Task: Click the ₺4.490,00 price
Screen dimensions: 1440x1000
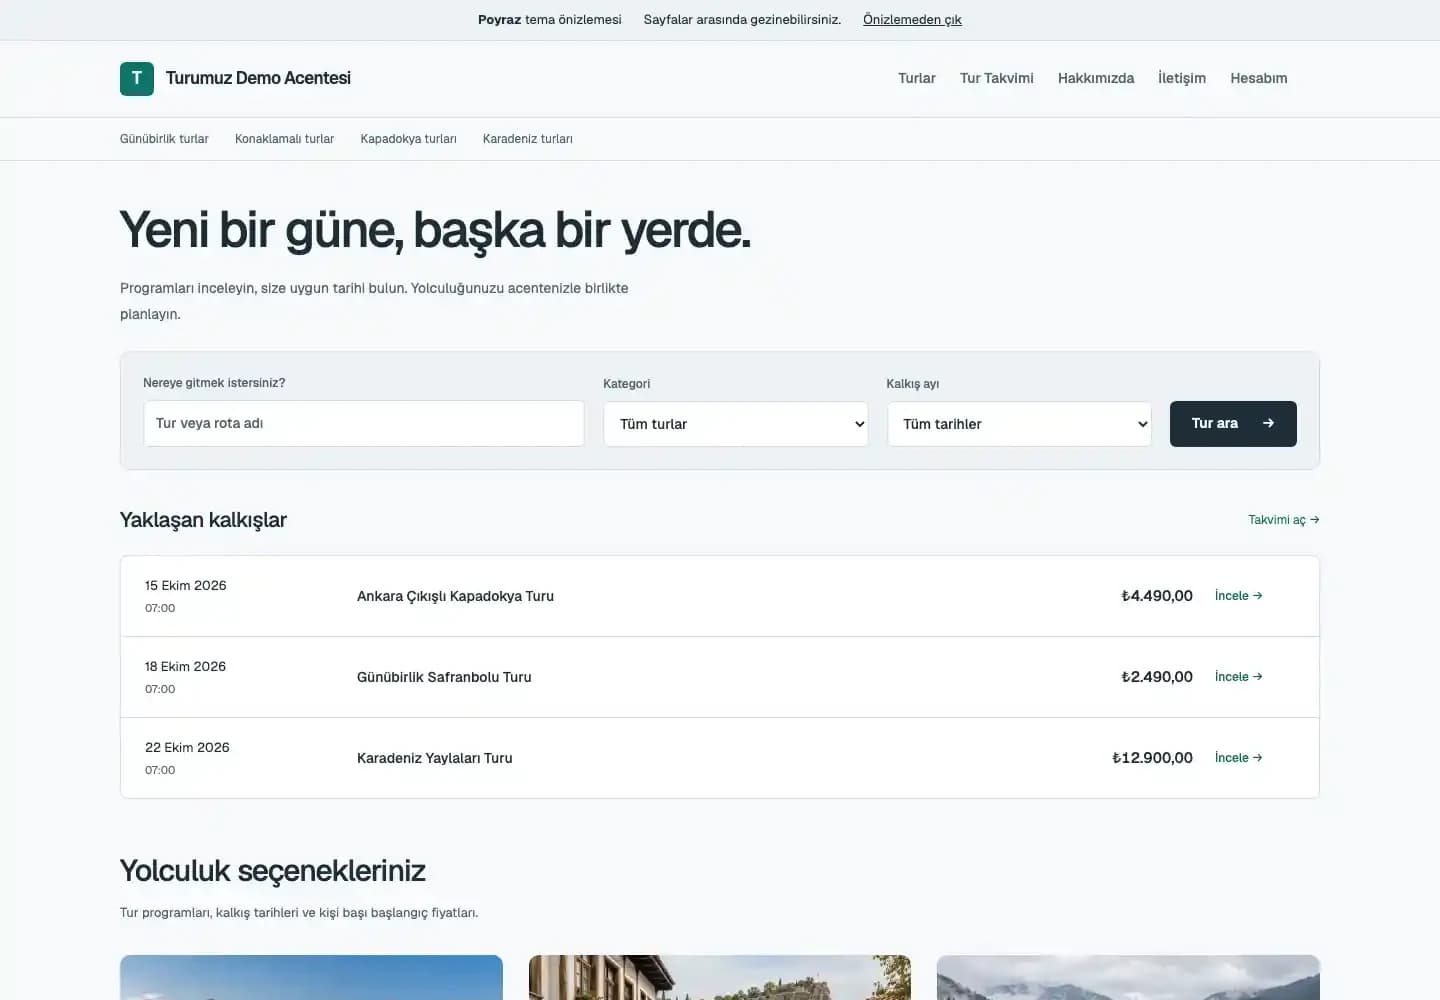Action: (x=1157, y=596)
